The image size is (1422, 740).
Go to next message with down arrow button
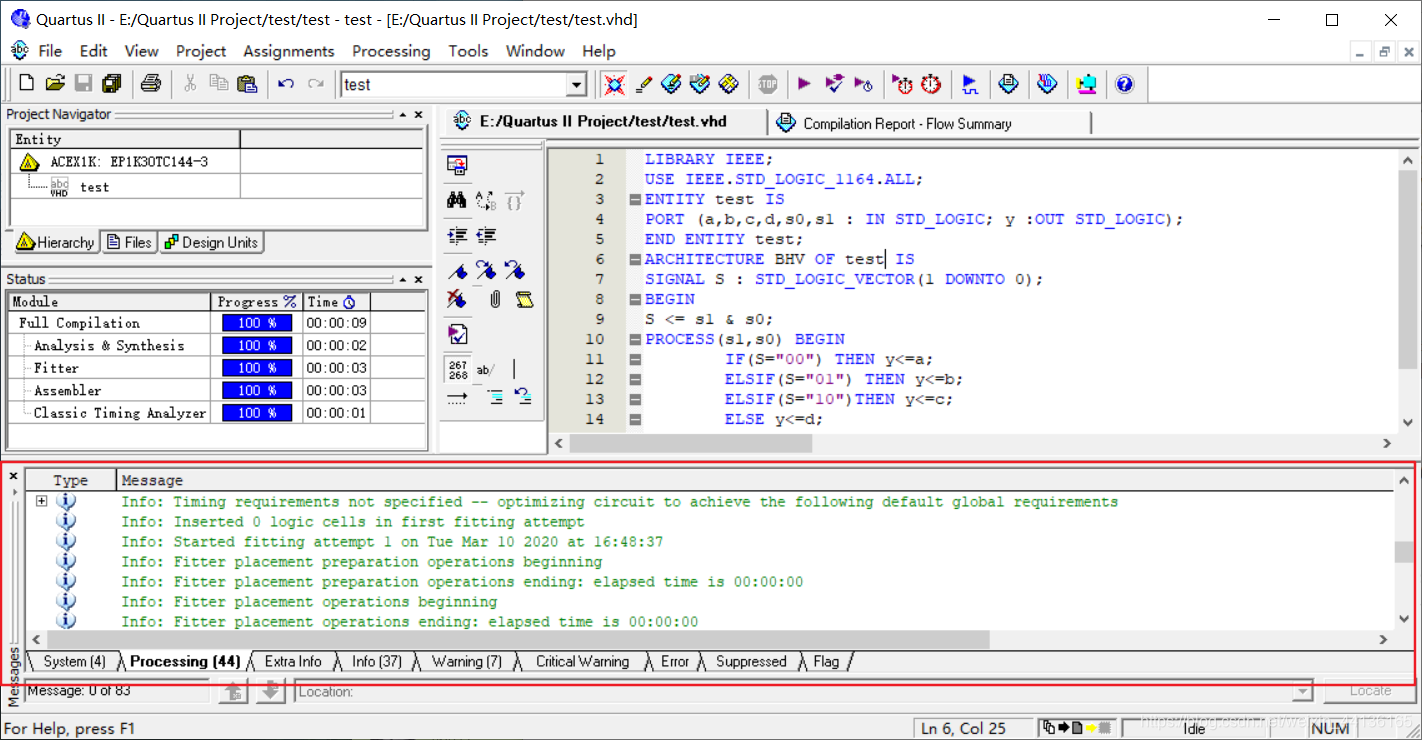[x=271, y=691]
